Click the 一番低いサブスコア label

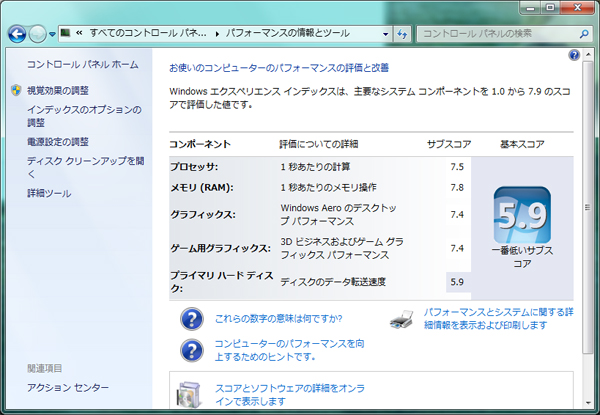click(522, 257)
